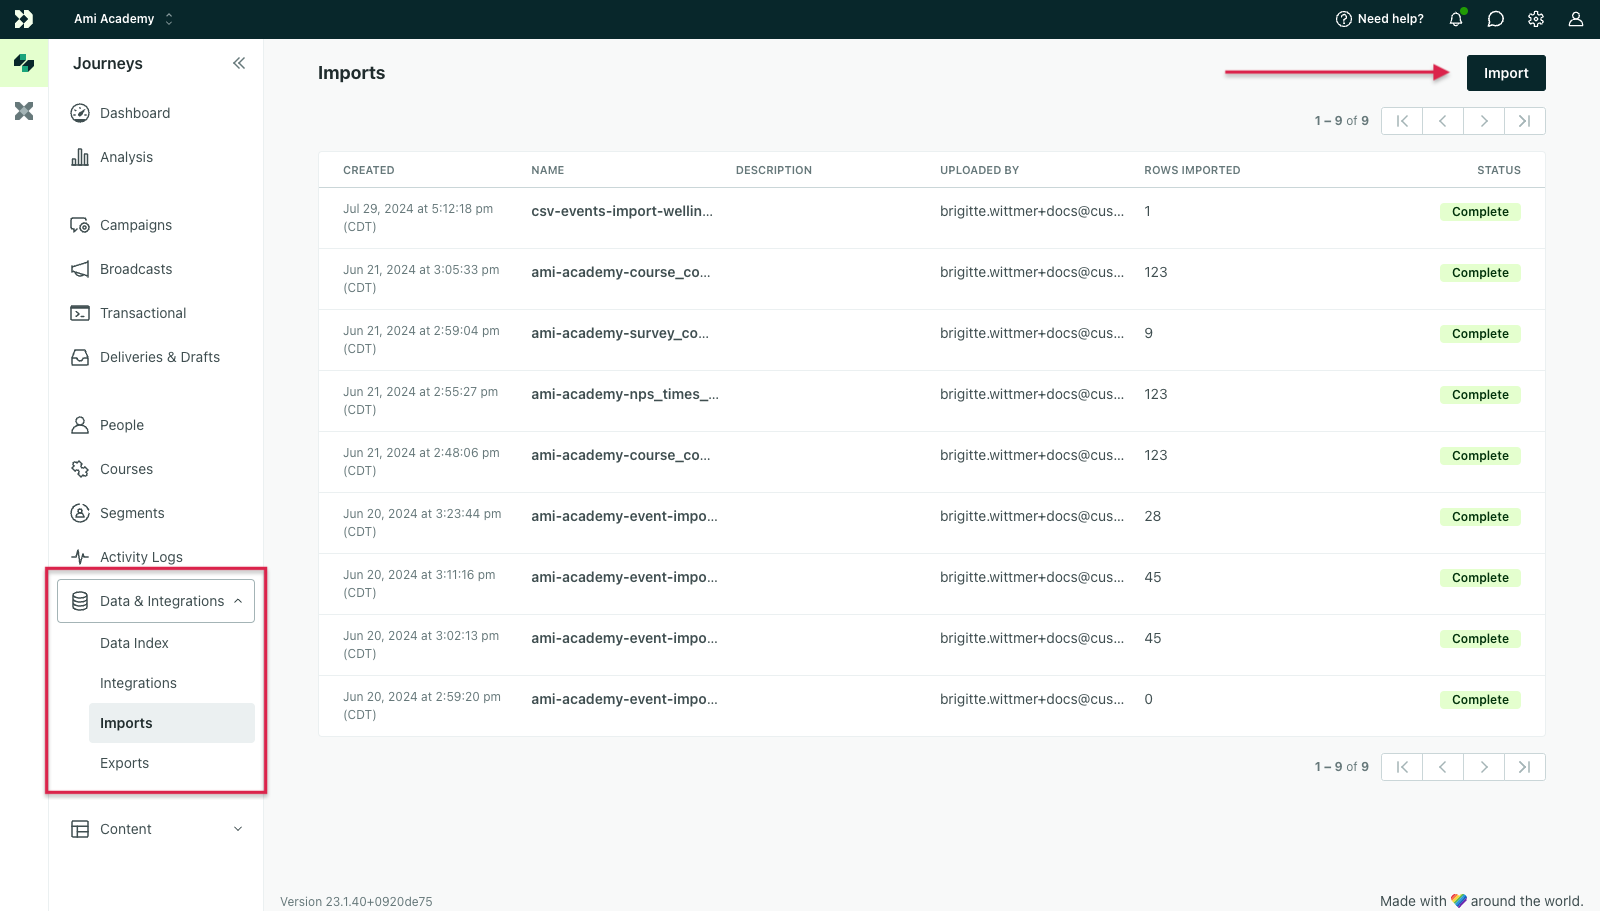Viewport: 1600px width, 911px height.
Task: Collapse Data & Integrations chevron
Action: [x=238, y=601]
